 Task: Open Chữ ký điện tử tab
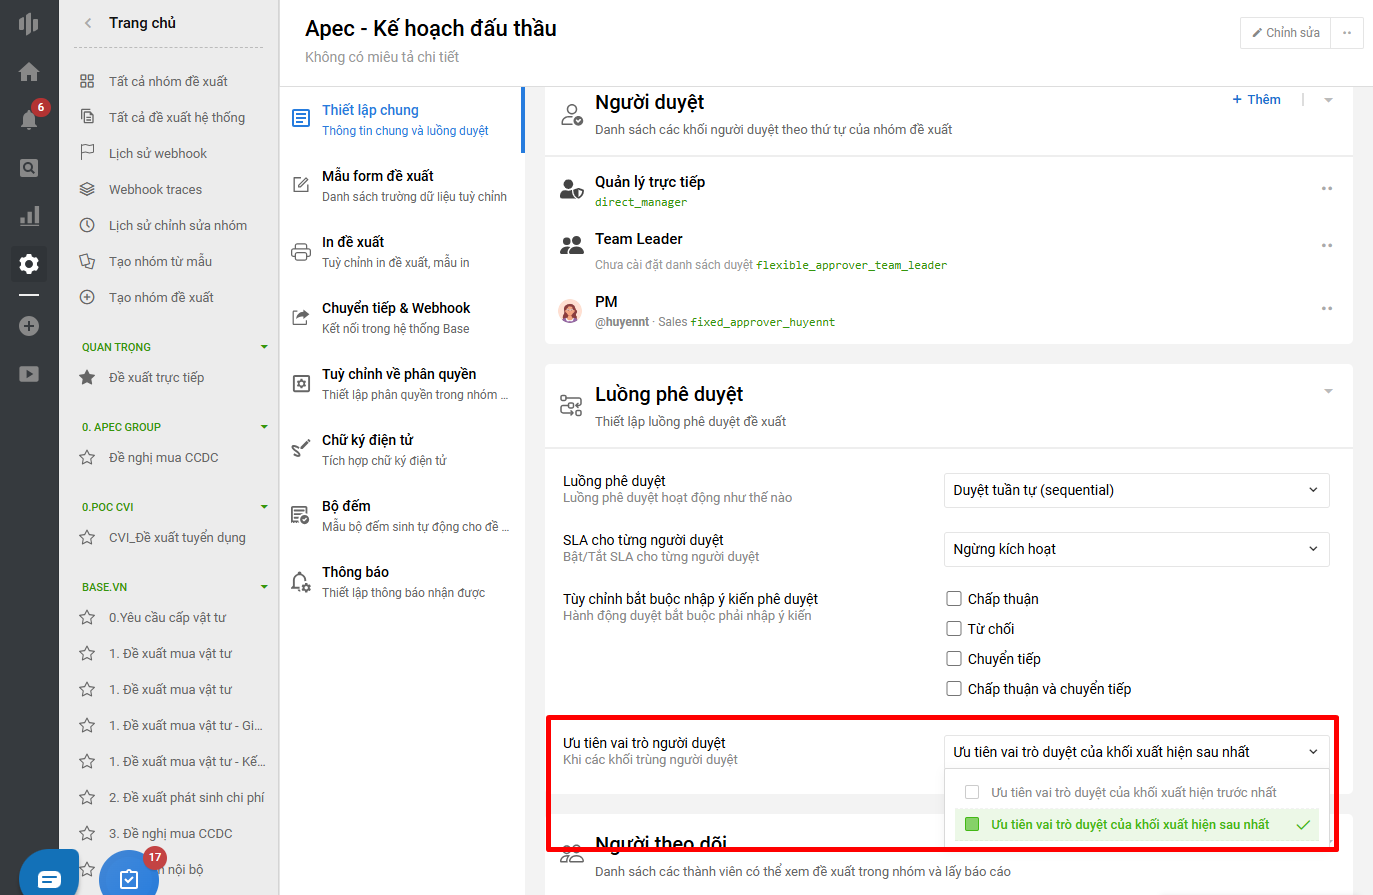point(402,449)
